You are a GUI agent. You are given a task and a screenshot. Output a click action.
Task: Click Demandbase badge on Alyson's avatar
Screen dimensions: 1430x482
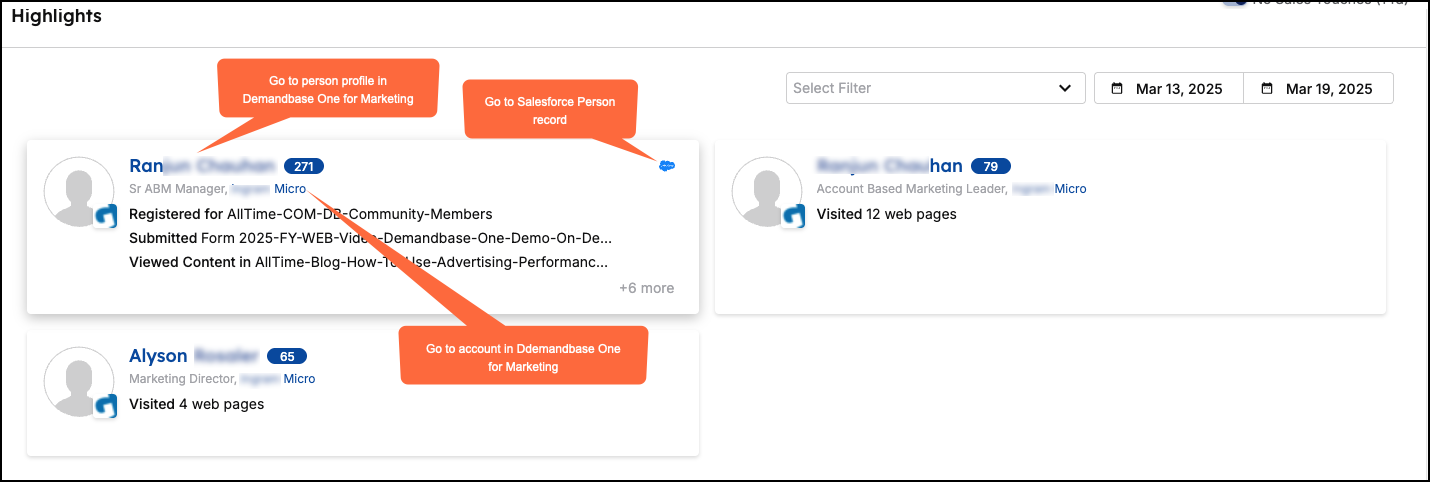click(106, 407)
